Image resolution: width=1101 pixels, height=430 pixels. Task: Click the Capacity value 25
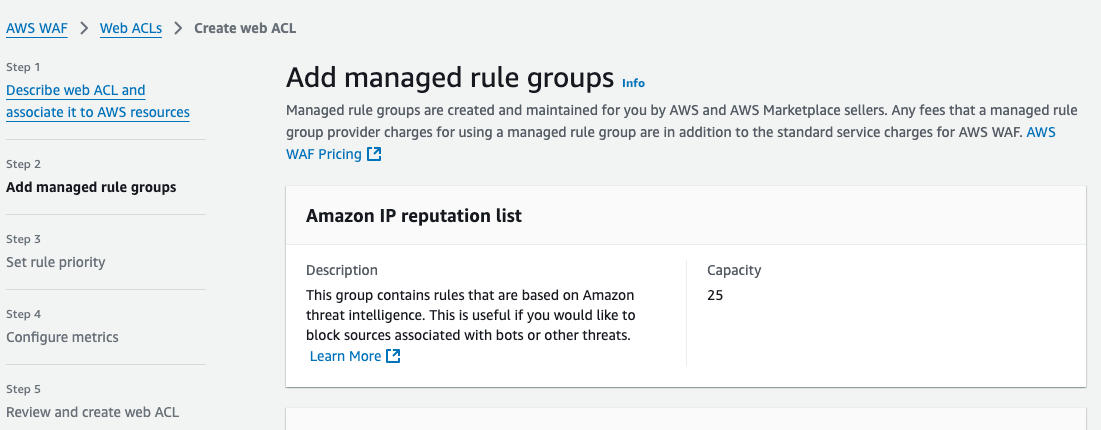pos(715,296)
